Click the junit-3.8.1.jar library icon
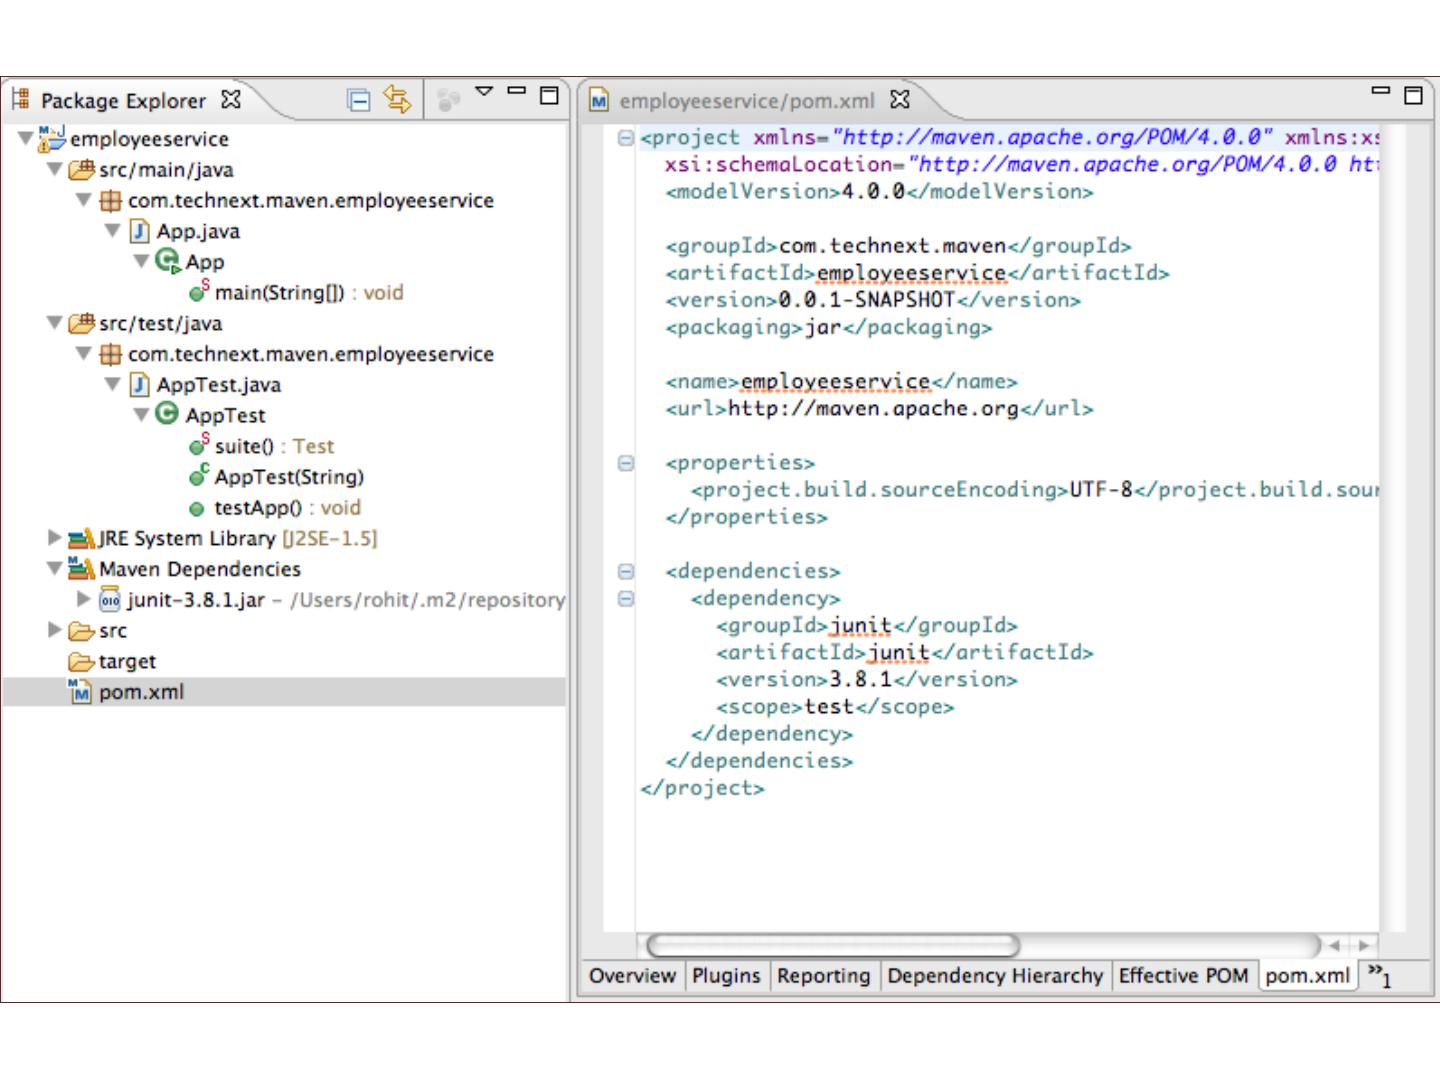The image size is (1440, 1080). pyautogui.click(x=110, y=600)
